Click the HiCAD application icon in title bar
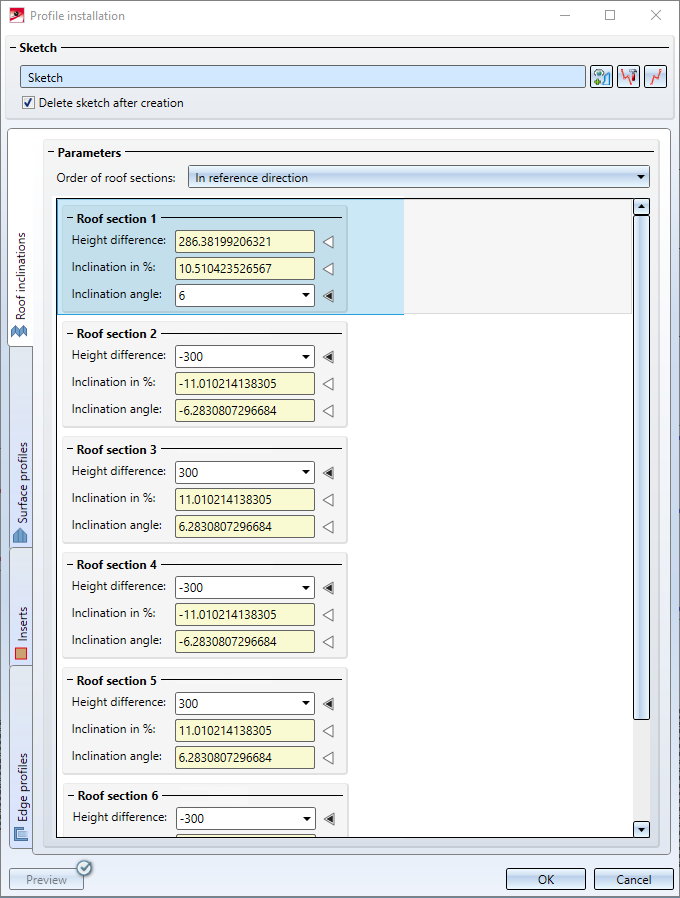This screenshot has width=680, height=898. pos(17,15)
